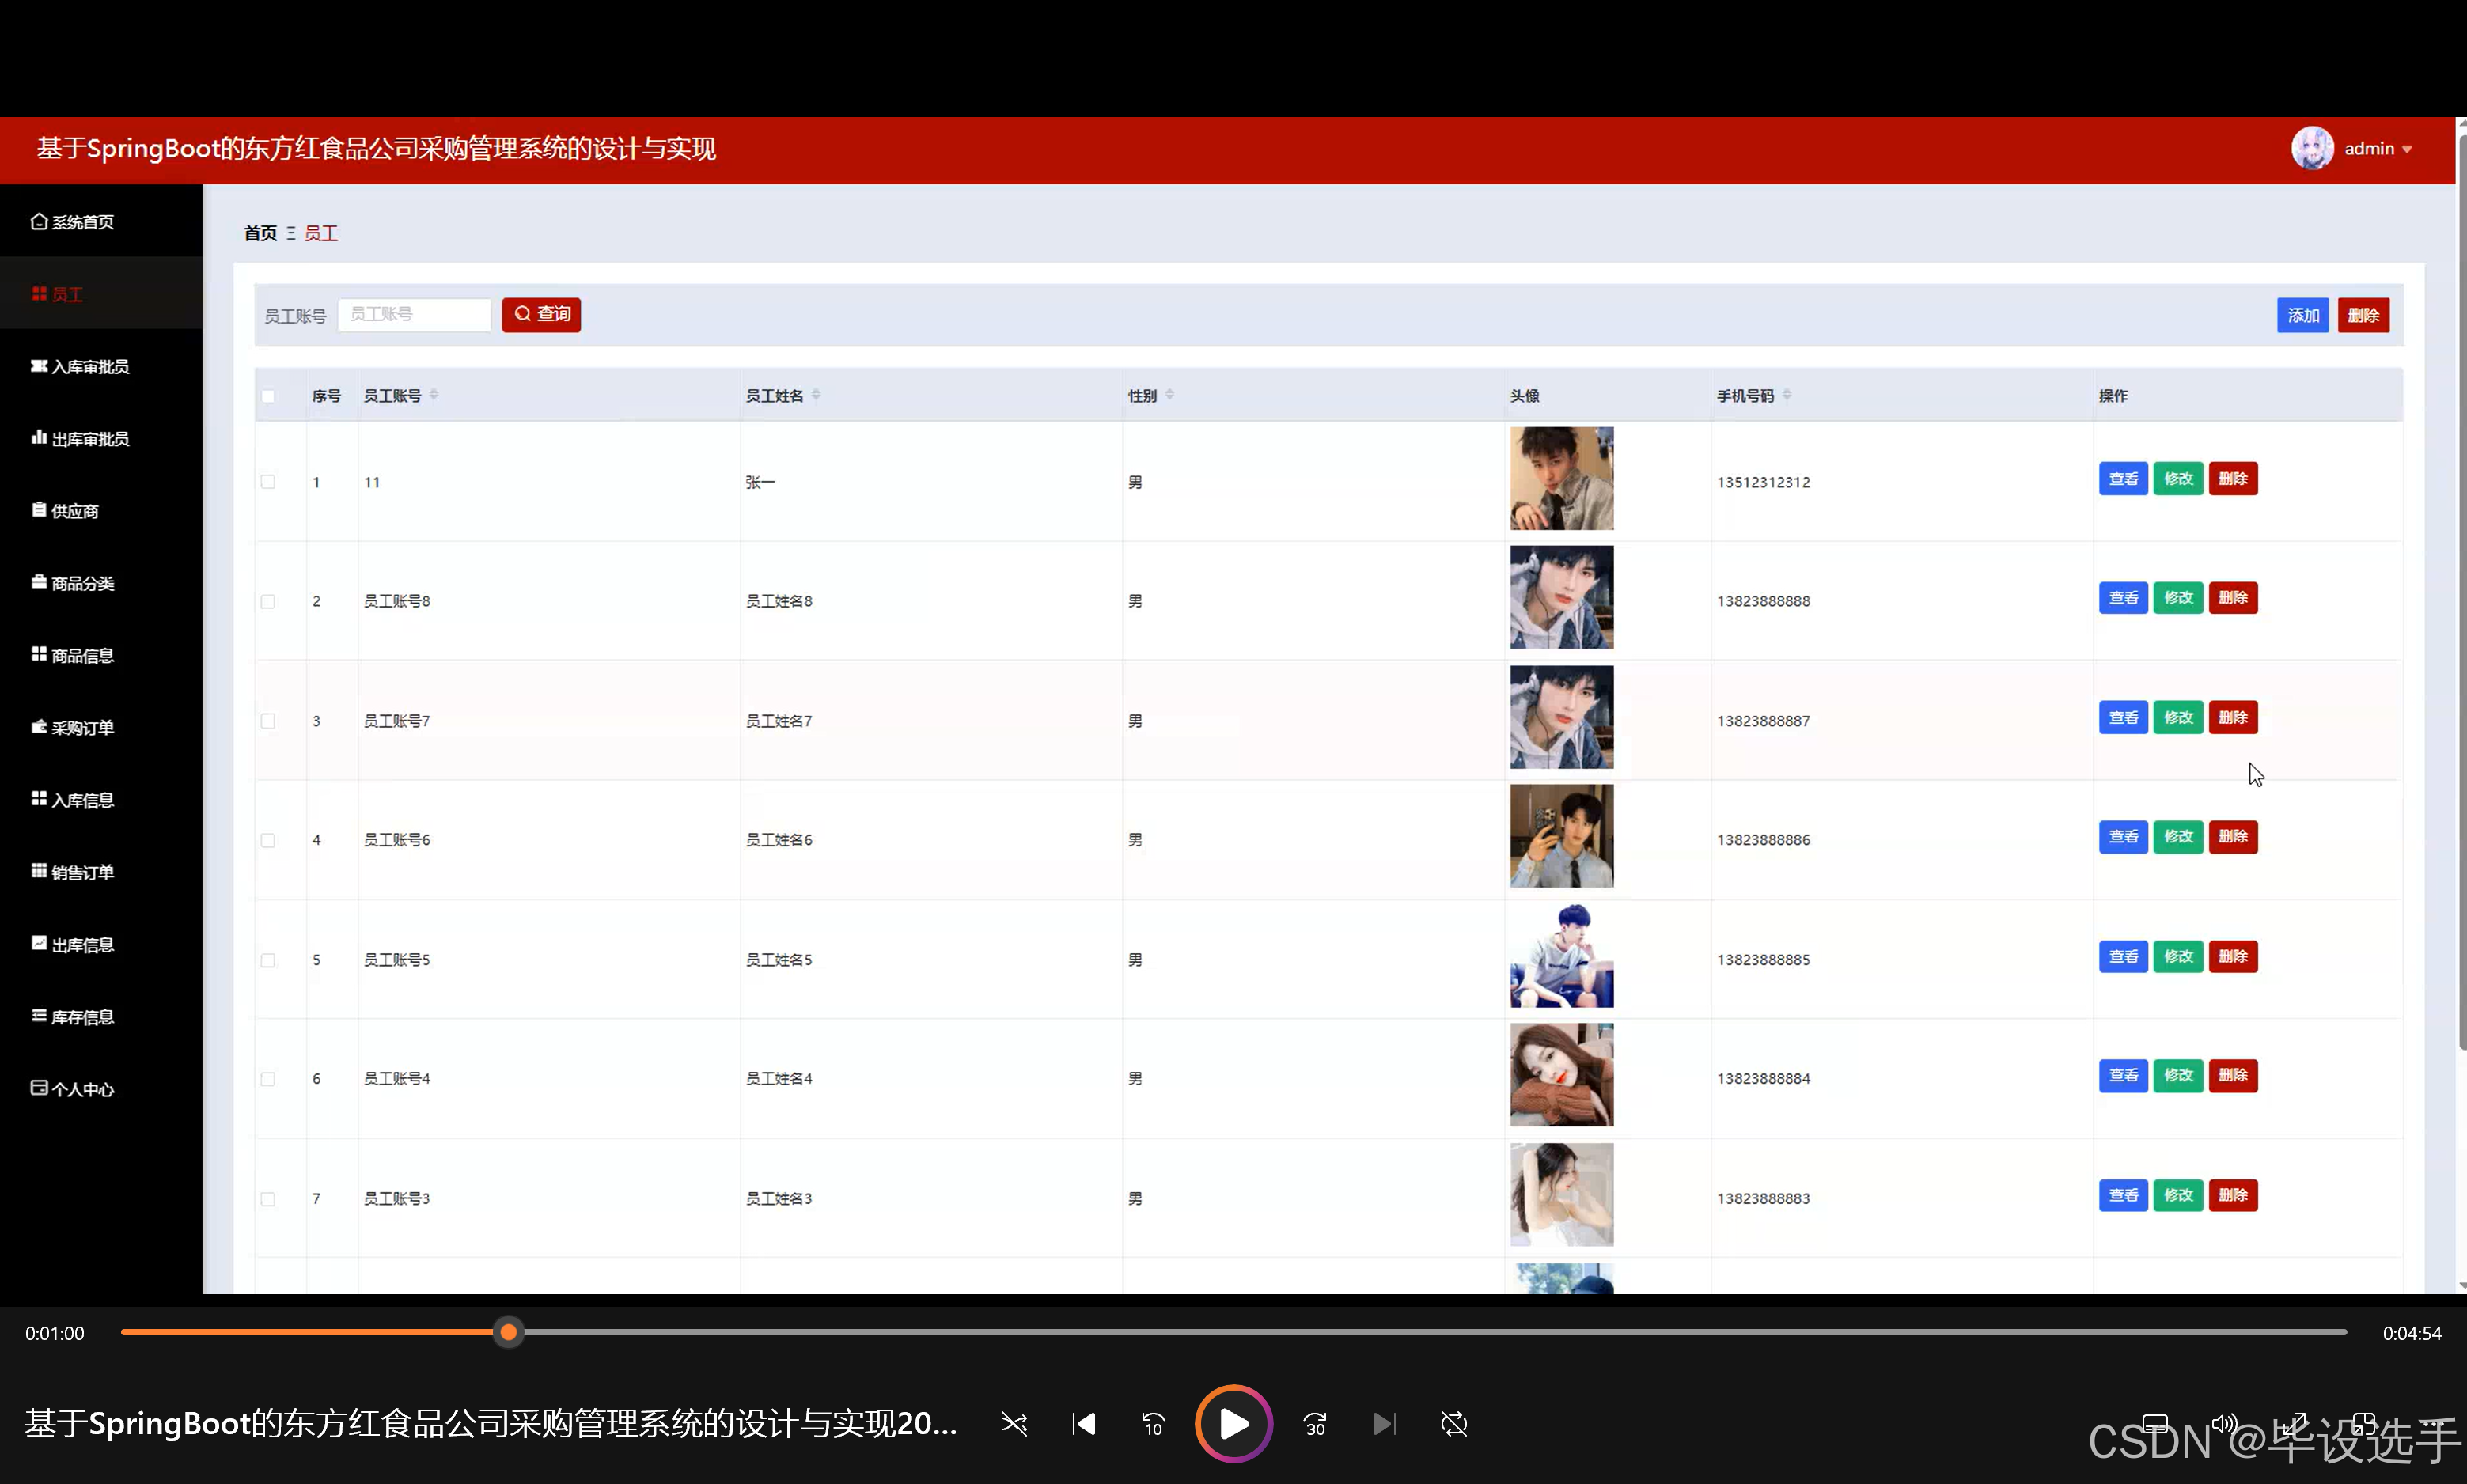The width and height of the screenshot is (2467, 1484).
Task: Expand the admin user dropdown arrow
Action: pyautogui.click(x=2407, y=149)
